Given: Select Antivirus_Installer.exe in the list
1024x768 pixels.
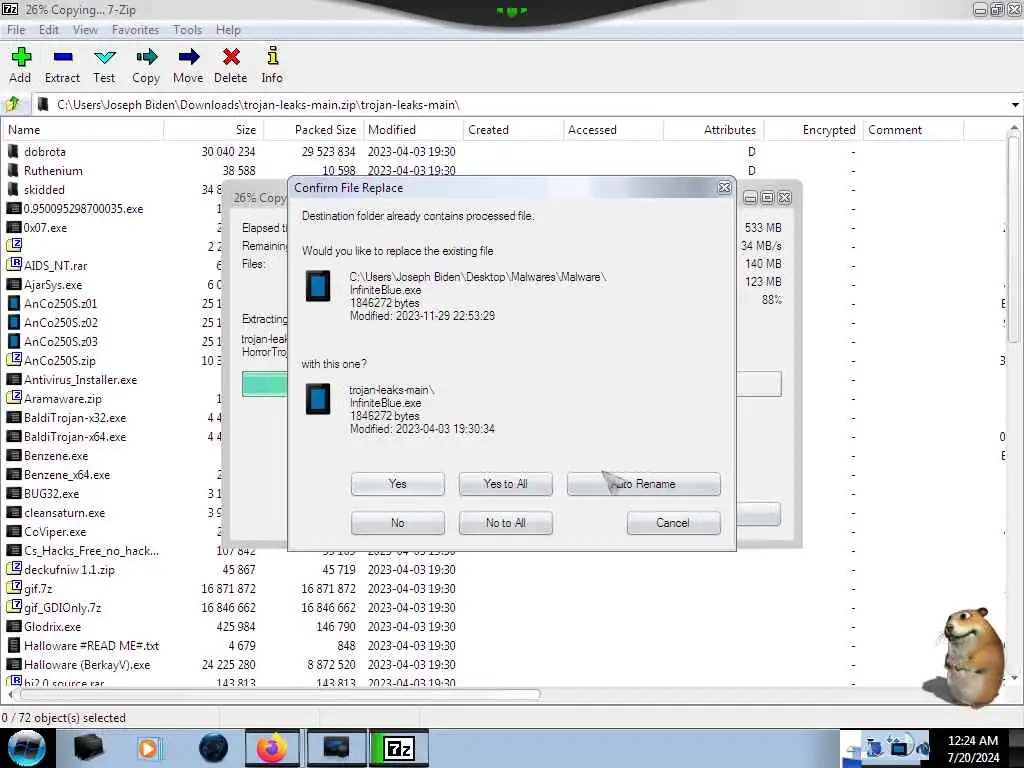Looking at the screenshot, I should (80, 379).
